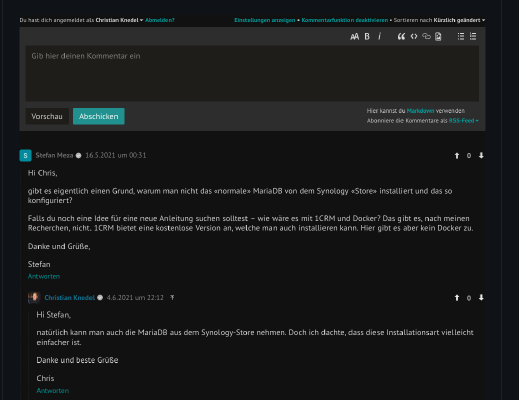The width and height of the screenshot is (519, 400).
Task: Click Kommentarfunktion deaktivieren link
Action: [345, 20]
